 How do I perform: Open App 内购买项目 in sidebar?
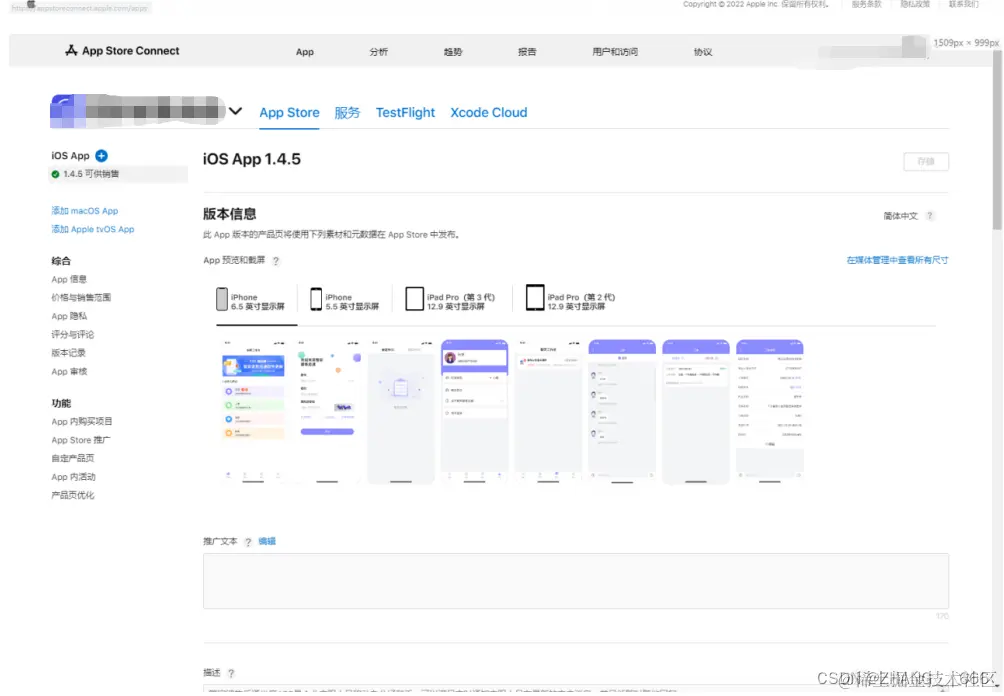[82, 422]
